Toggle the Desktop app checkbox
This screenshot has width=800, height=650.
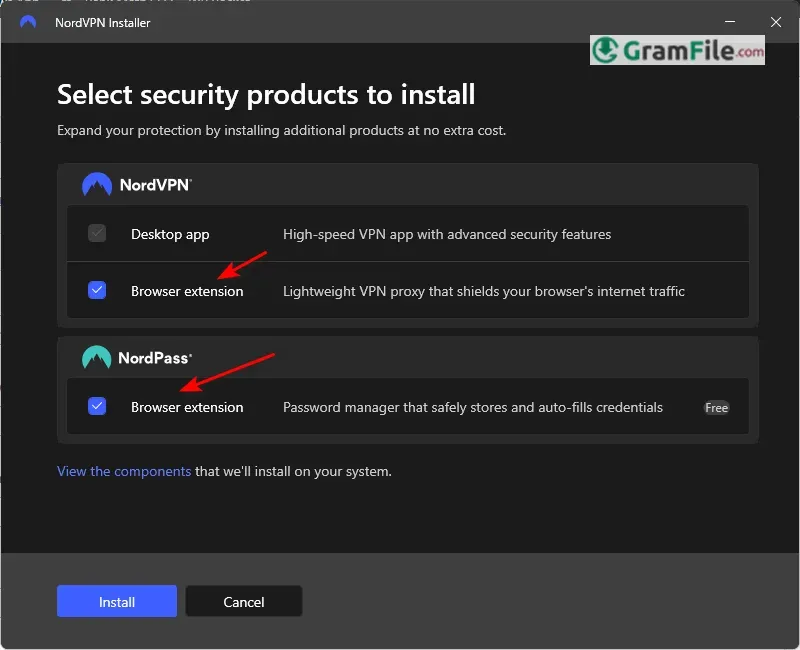(97, 233)
